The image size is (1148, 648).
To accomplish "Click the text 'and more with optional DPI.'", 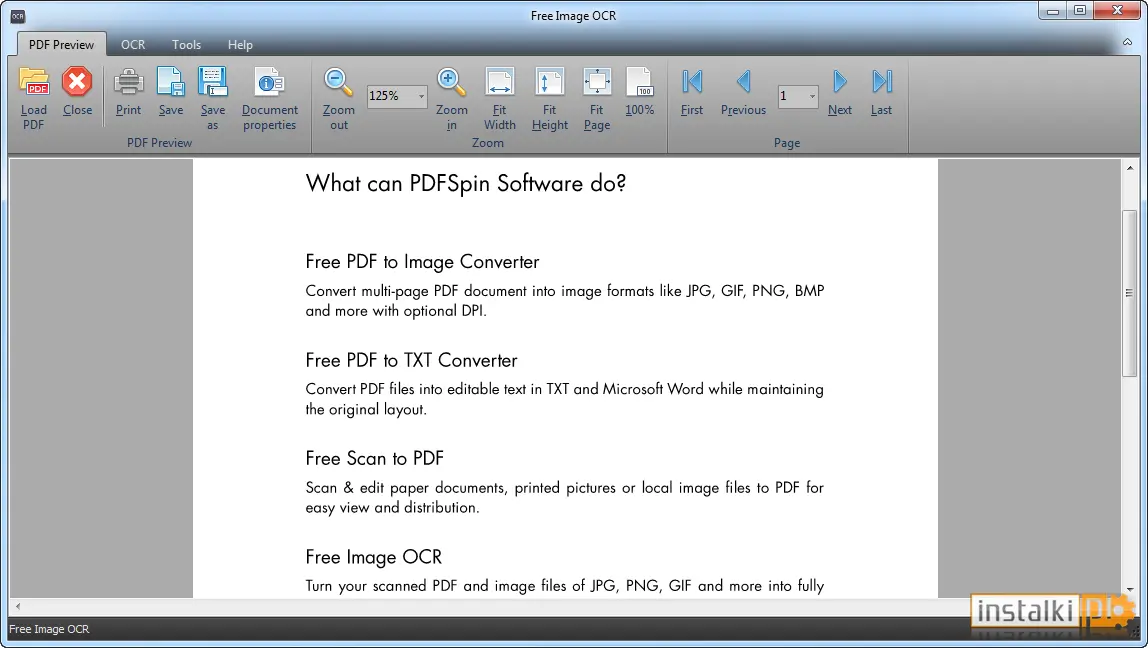I will [x=396, y=311].
